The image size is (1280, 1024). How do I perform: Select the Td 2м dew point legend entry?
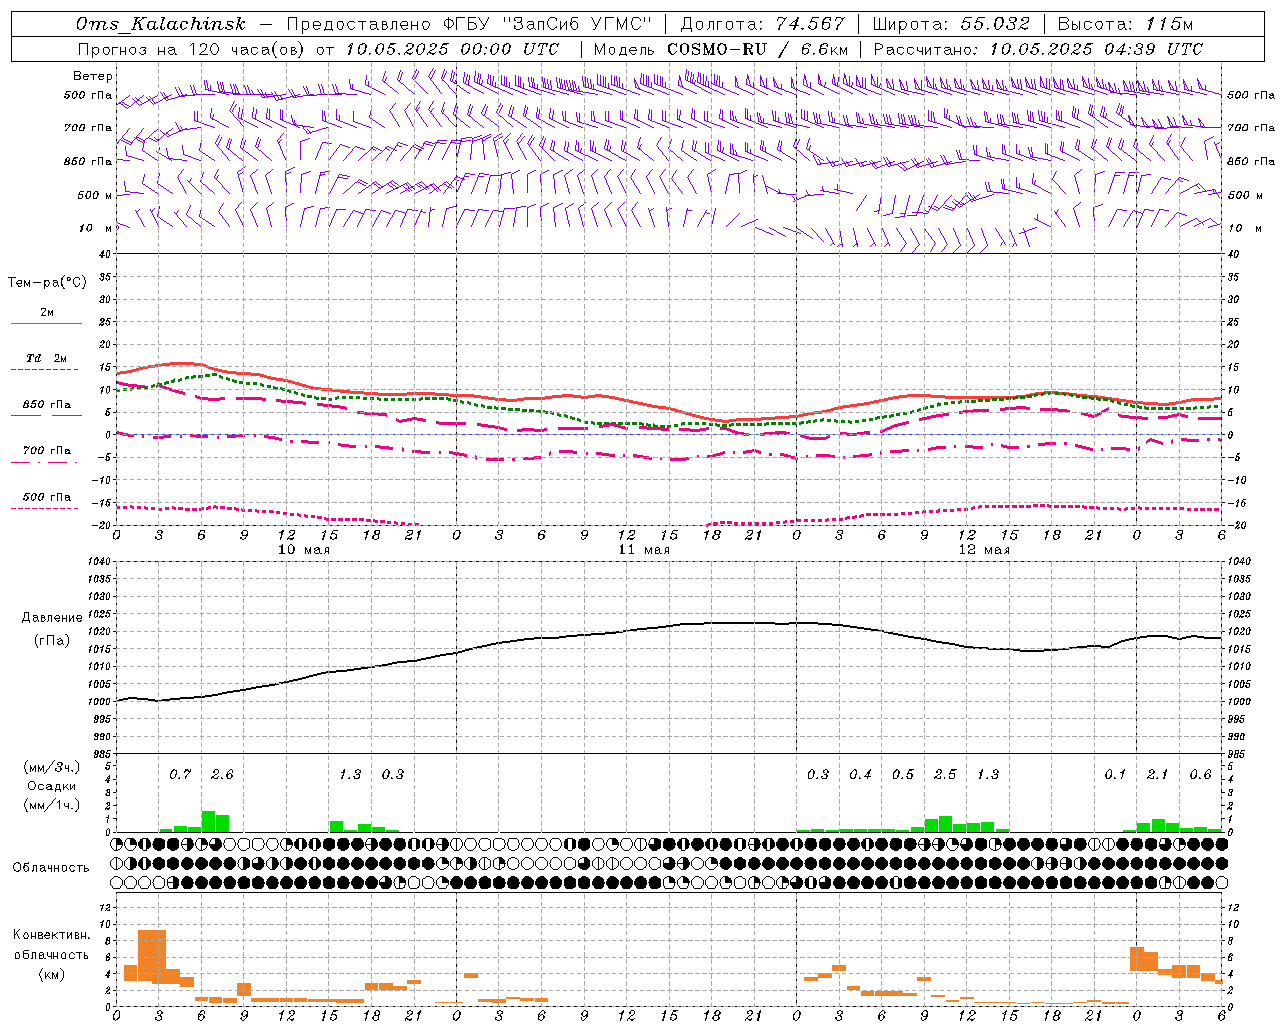tap(46, 358)
